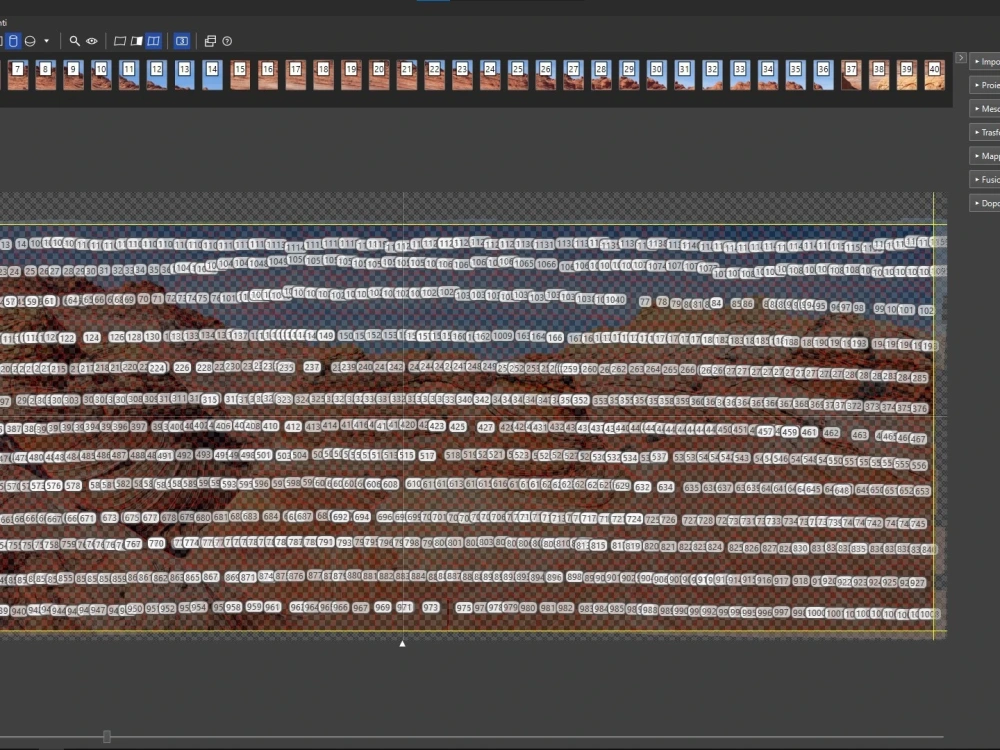Select source image thumbnail 27
The width and height of the screenshot is (1000, 750).
(x=573, y=75)
